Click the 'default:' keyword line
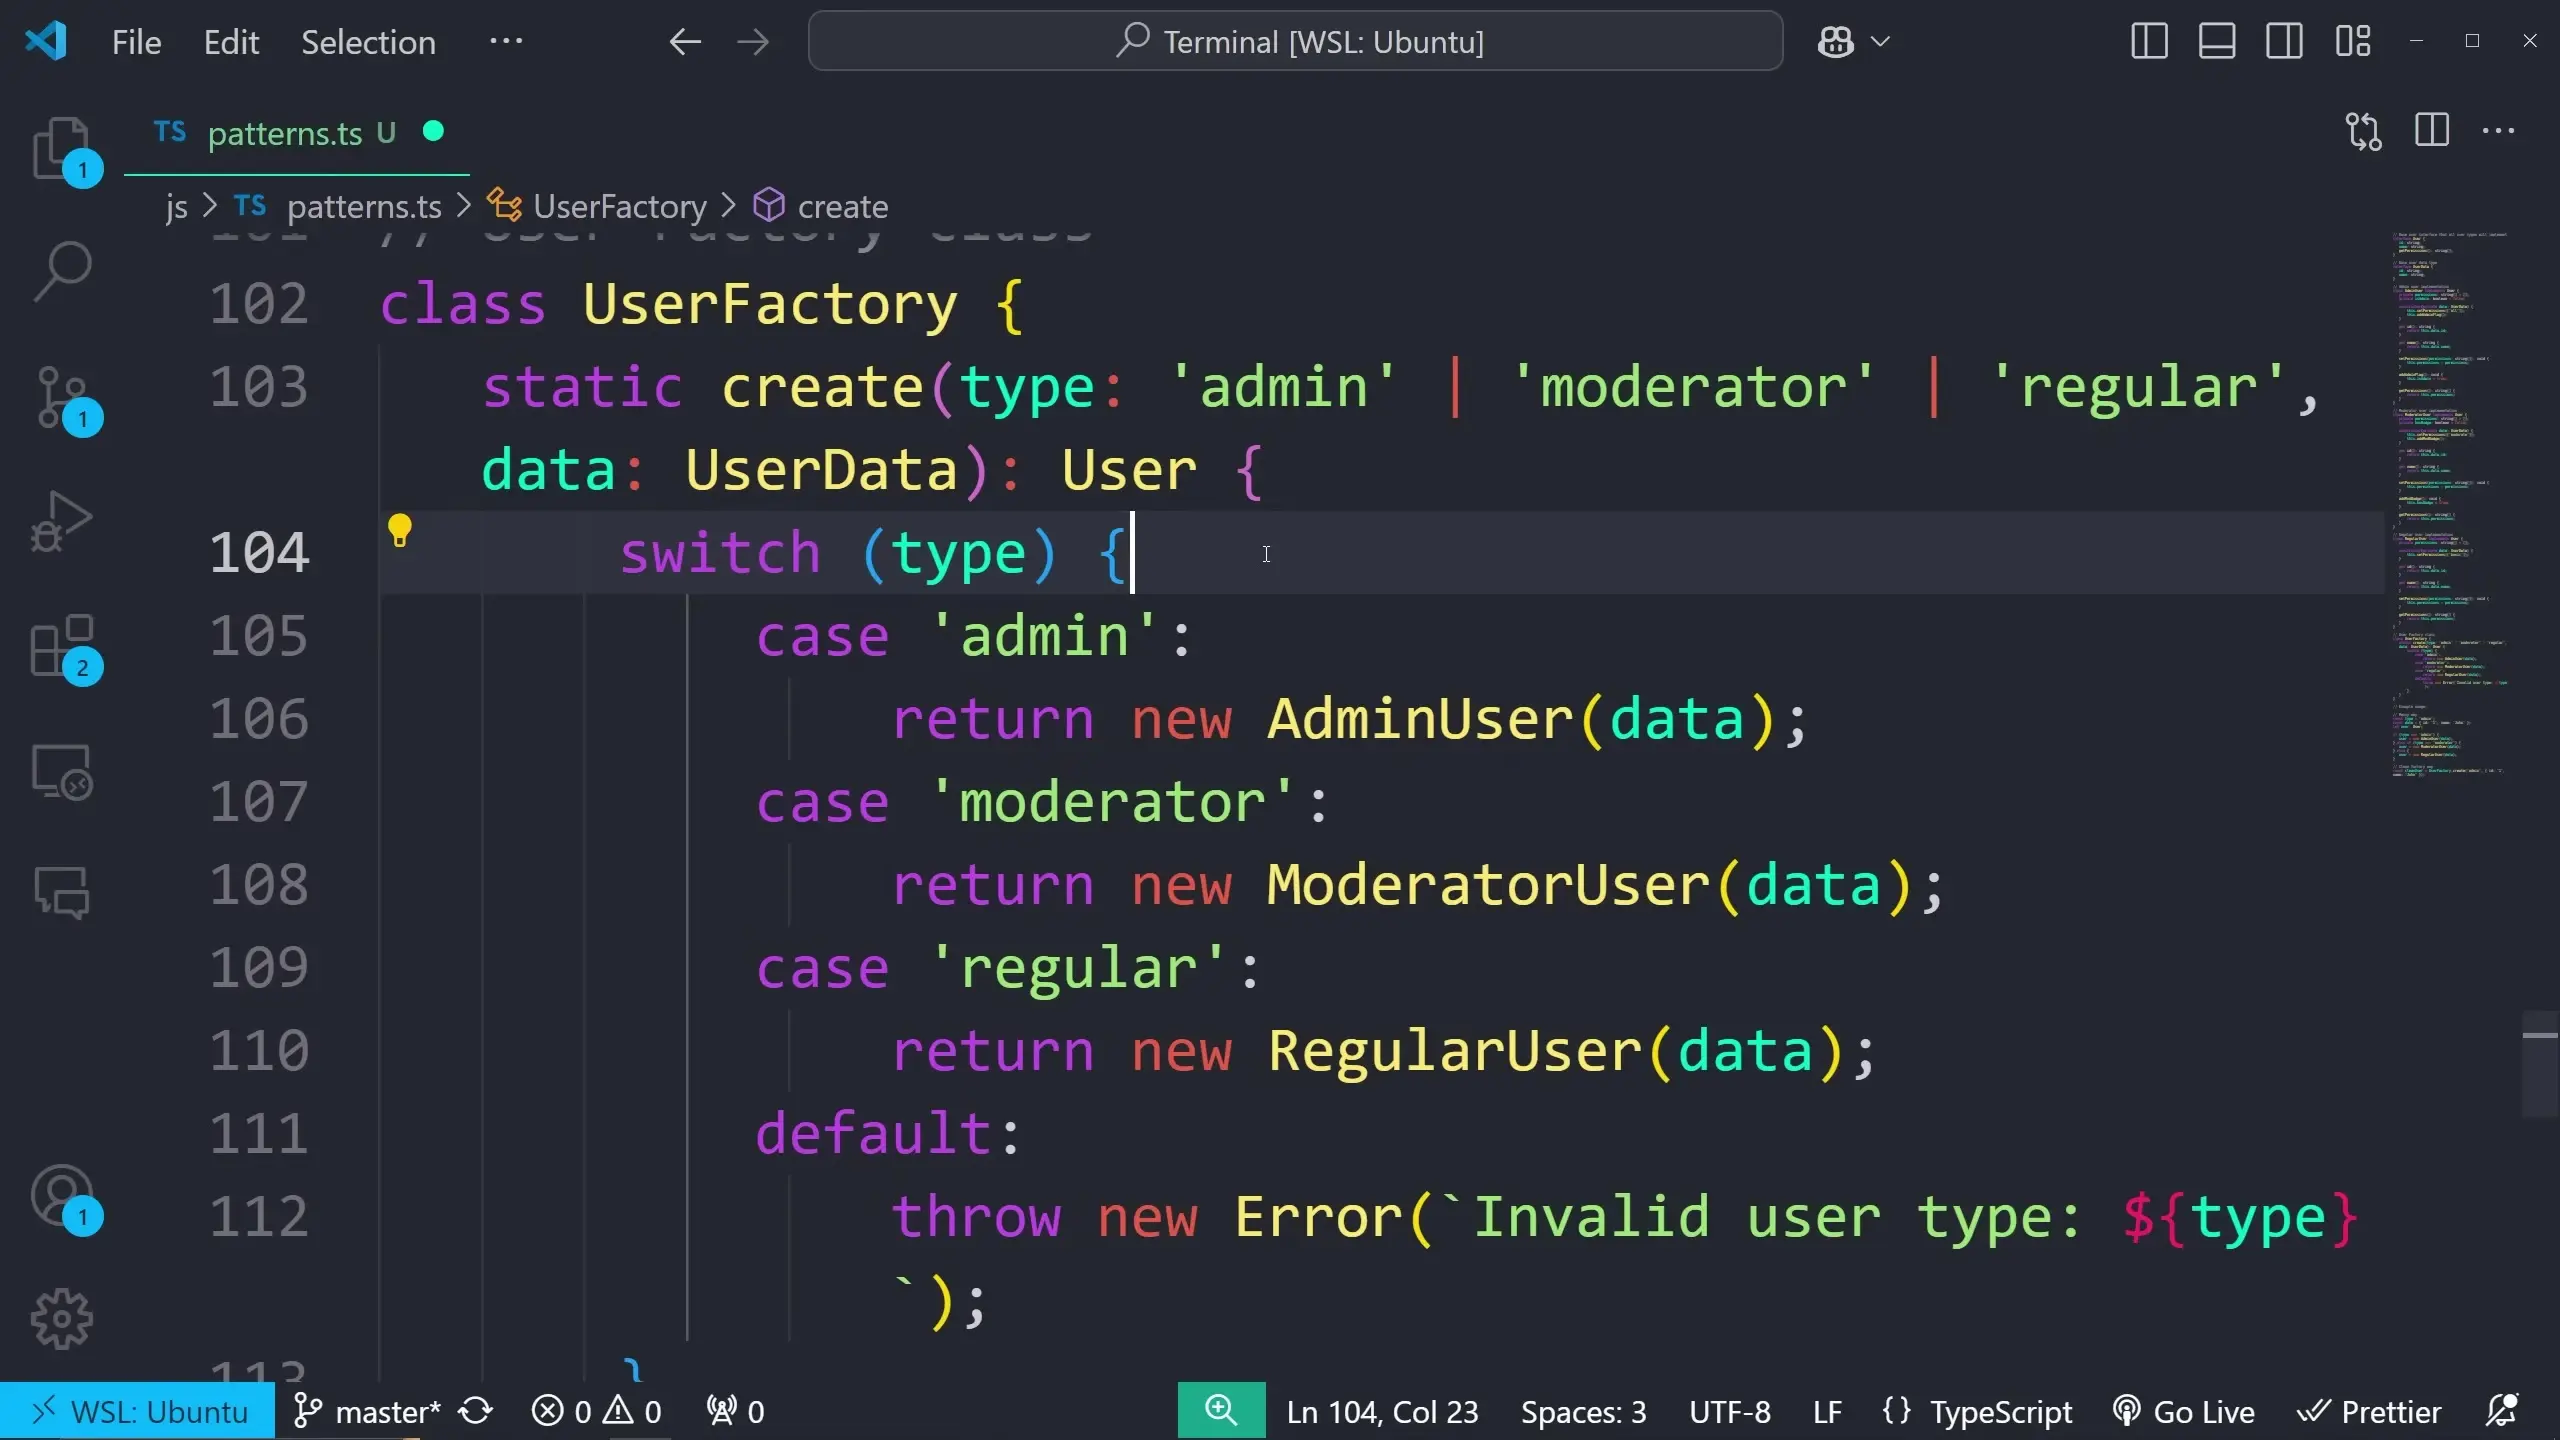 tap(887, 1134)
